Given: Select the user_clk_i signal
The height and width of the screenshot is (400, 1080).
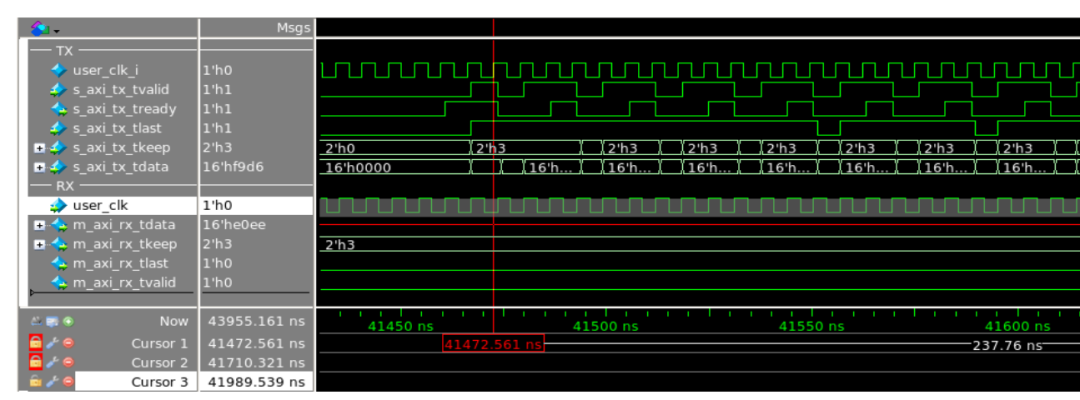Looking at the screenshot, I should 105,70.
